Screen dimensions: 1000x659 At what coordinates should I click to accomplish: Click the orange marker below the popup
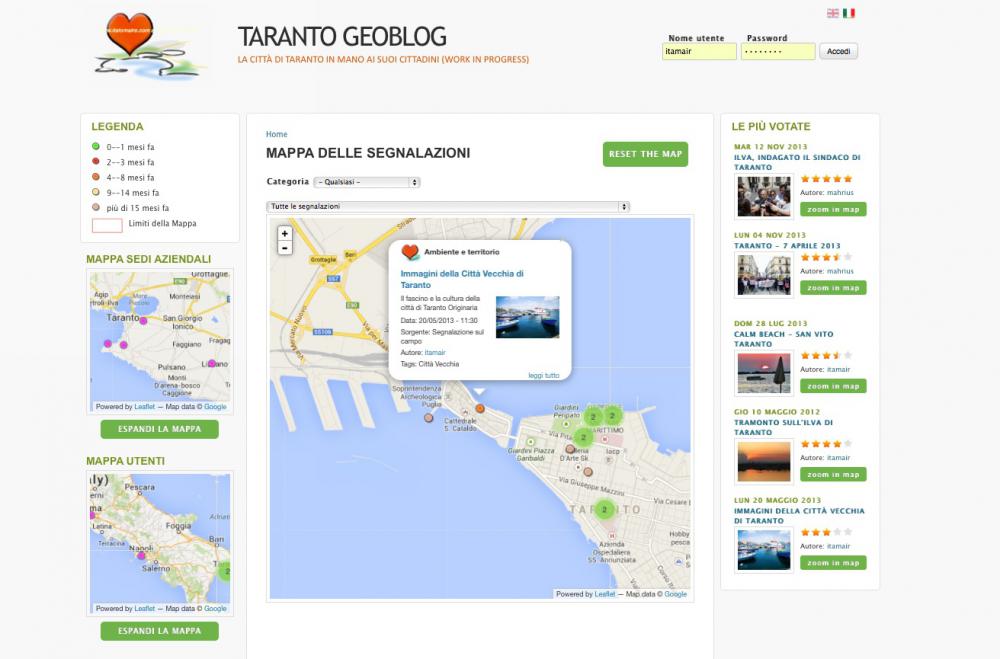(480, 408)
